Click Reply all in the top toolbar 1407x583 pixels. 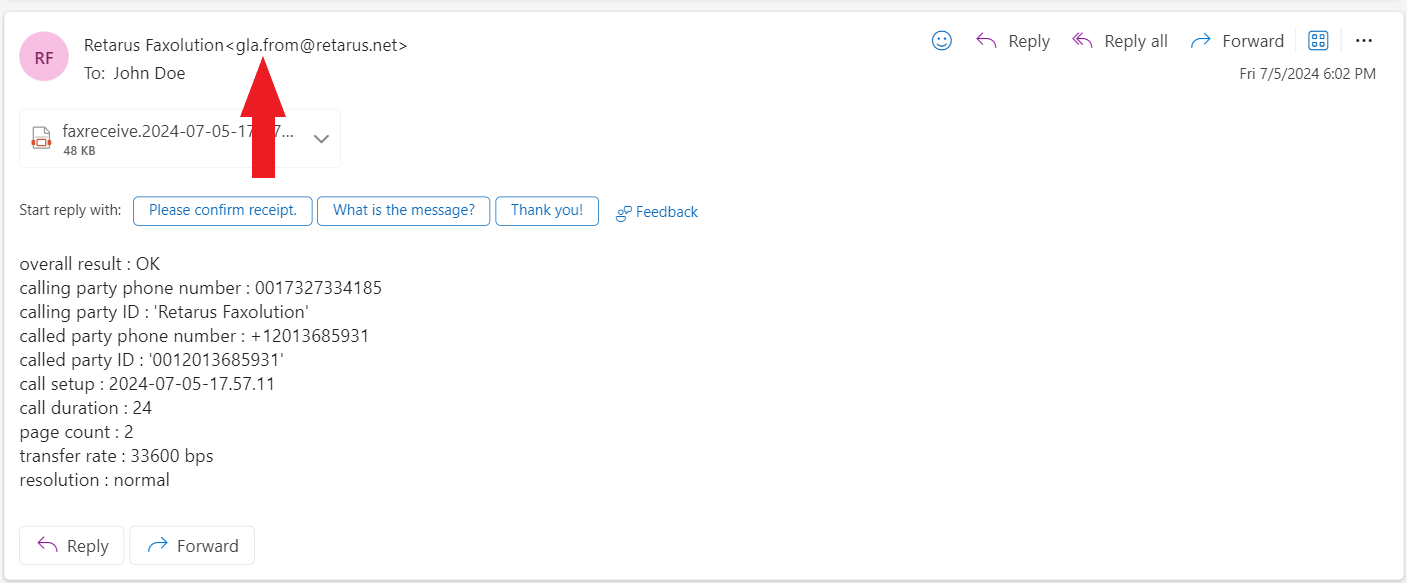point(1120,41)
